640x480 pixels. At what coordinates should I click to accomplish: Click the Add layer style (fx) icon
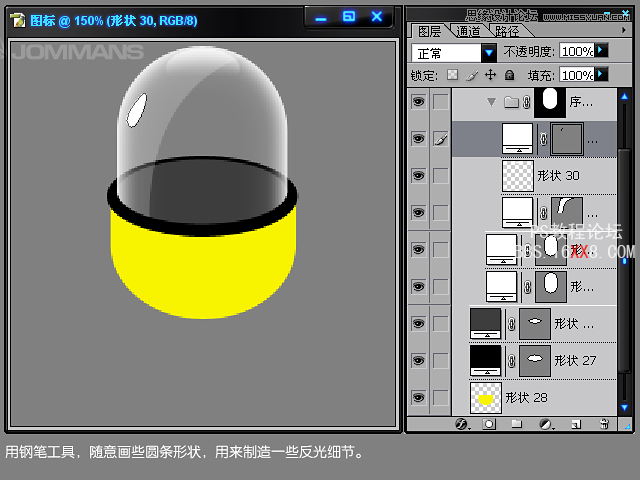[x=462, y=424]
